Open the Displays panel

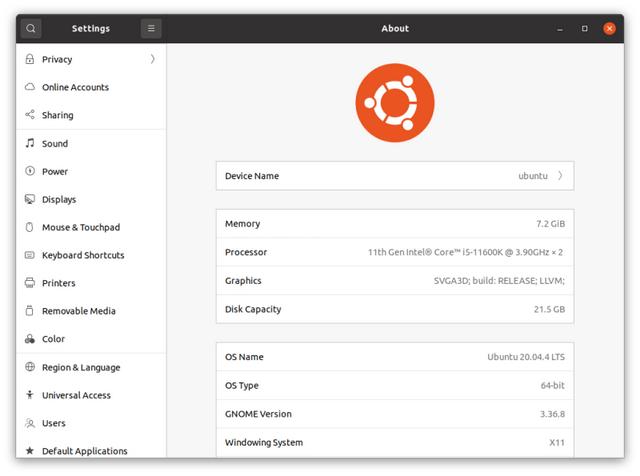[91, 199]
